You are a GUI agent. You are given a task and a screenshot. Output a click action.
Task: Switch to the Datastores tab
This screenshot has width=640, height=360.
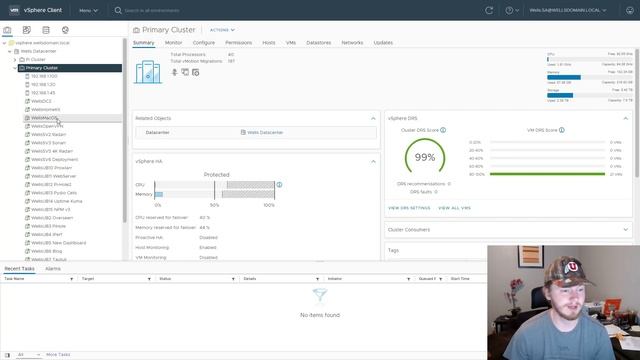pos(319,42)
